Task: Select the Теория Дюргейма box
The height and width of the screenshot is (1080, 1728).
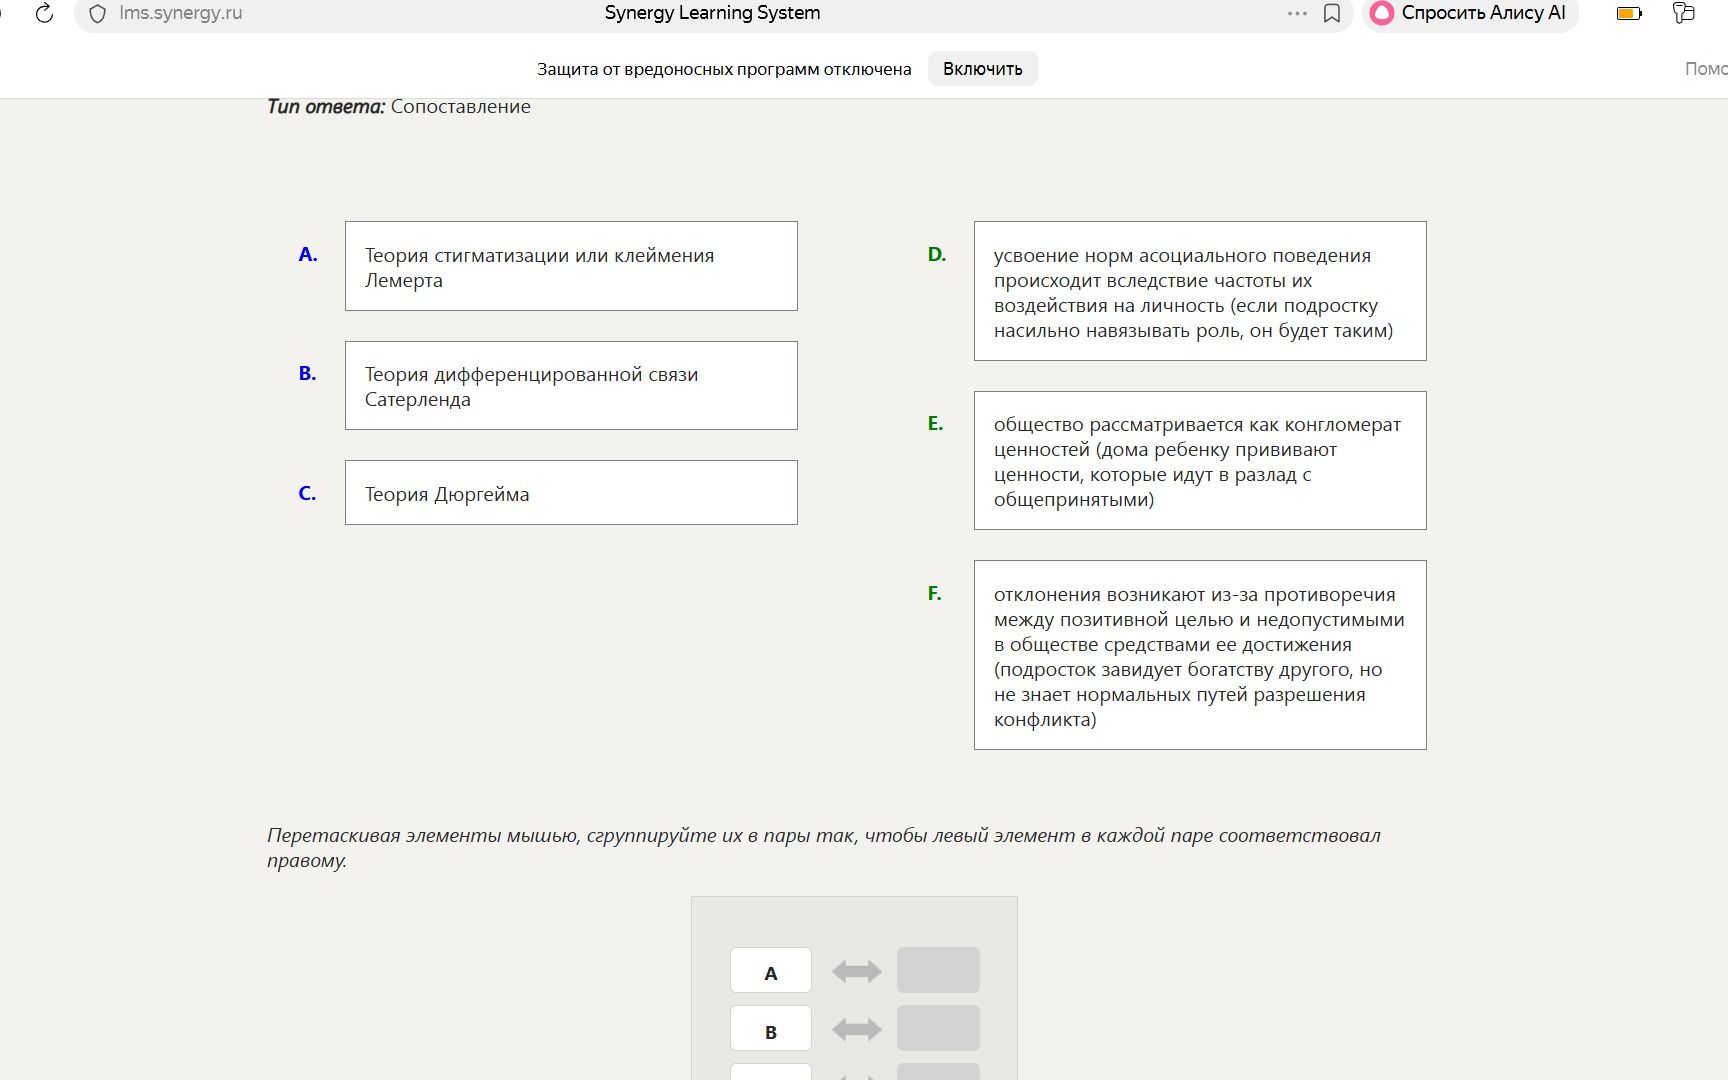Action: pyautogui.click(x=571, y=493)
